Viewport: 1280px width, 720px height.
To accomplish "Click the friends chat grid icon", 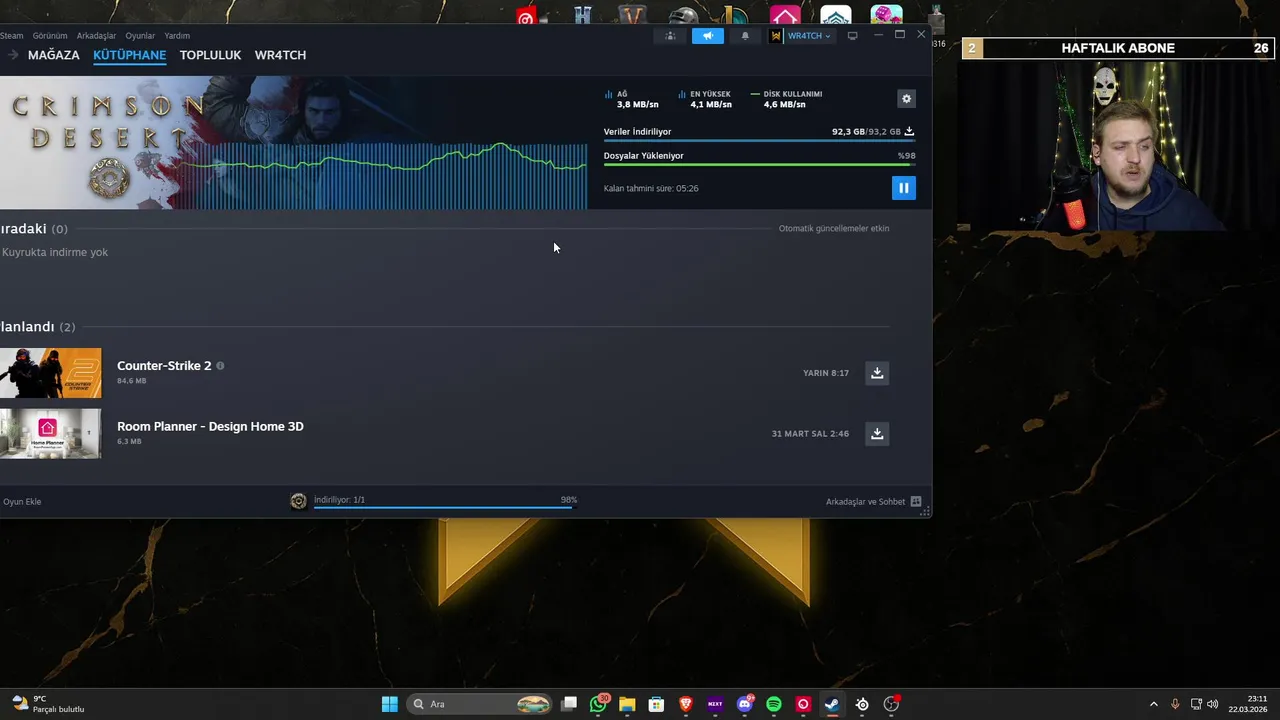I will pyautogui.click(x=916, y=502).
